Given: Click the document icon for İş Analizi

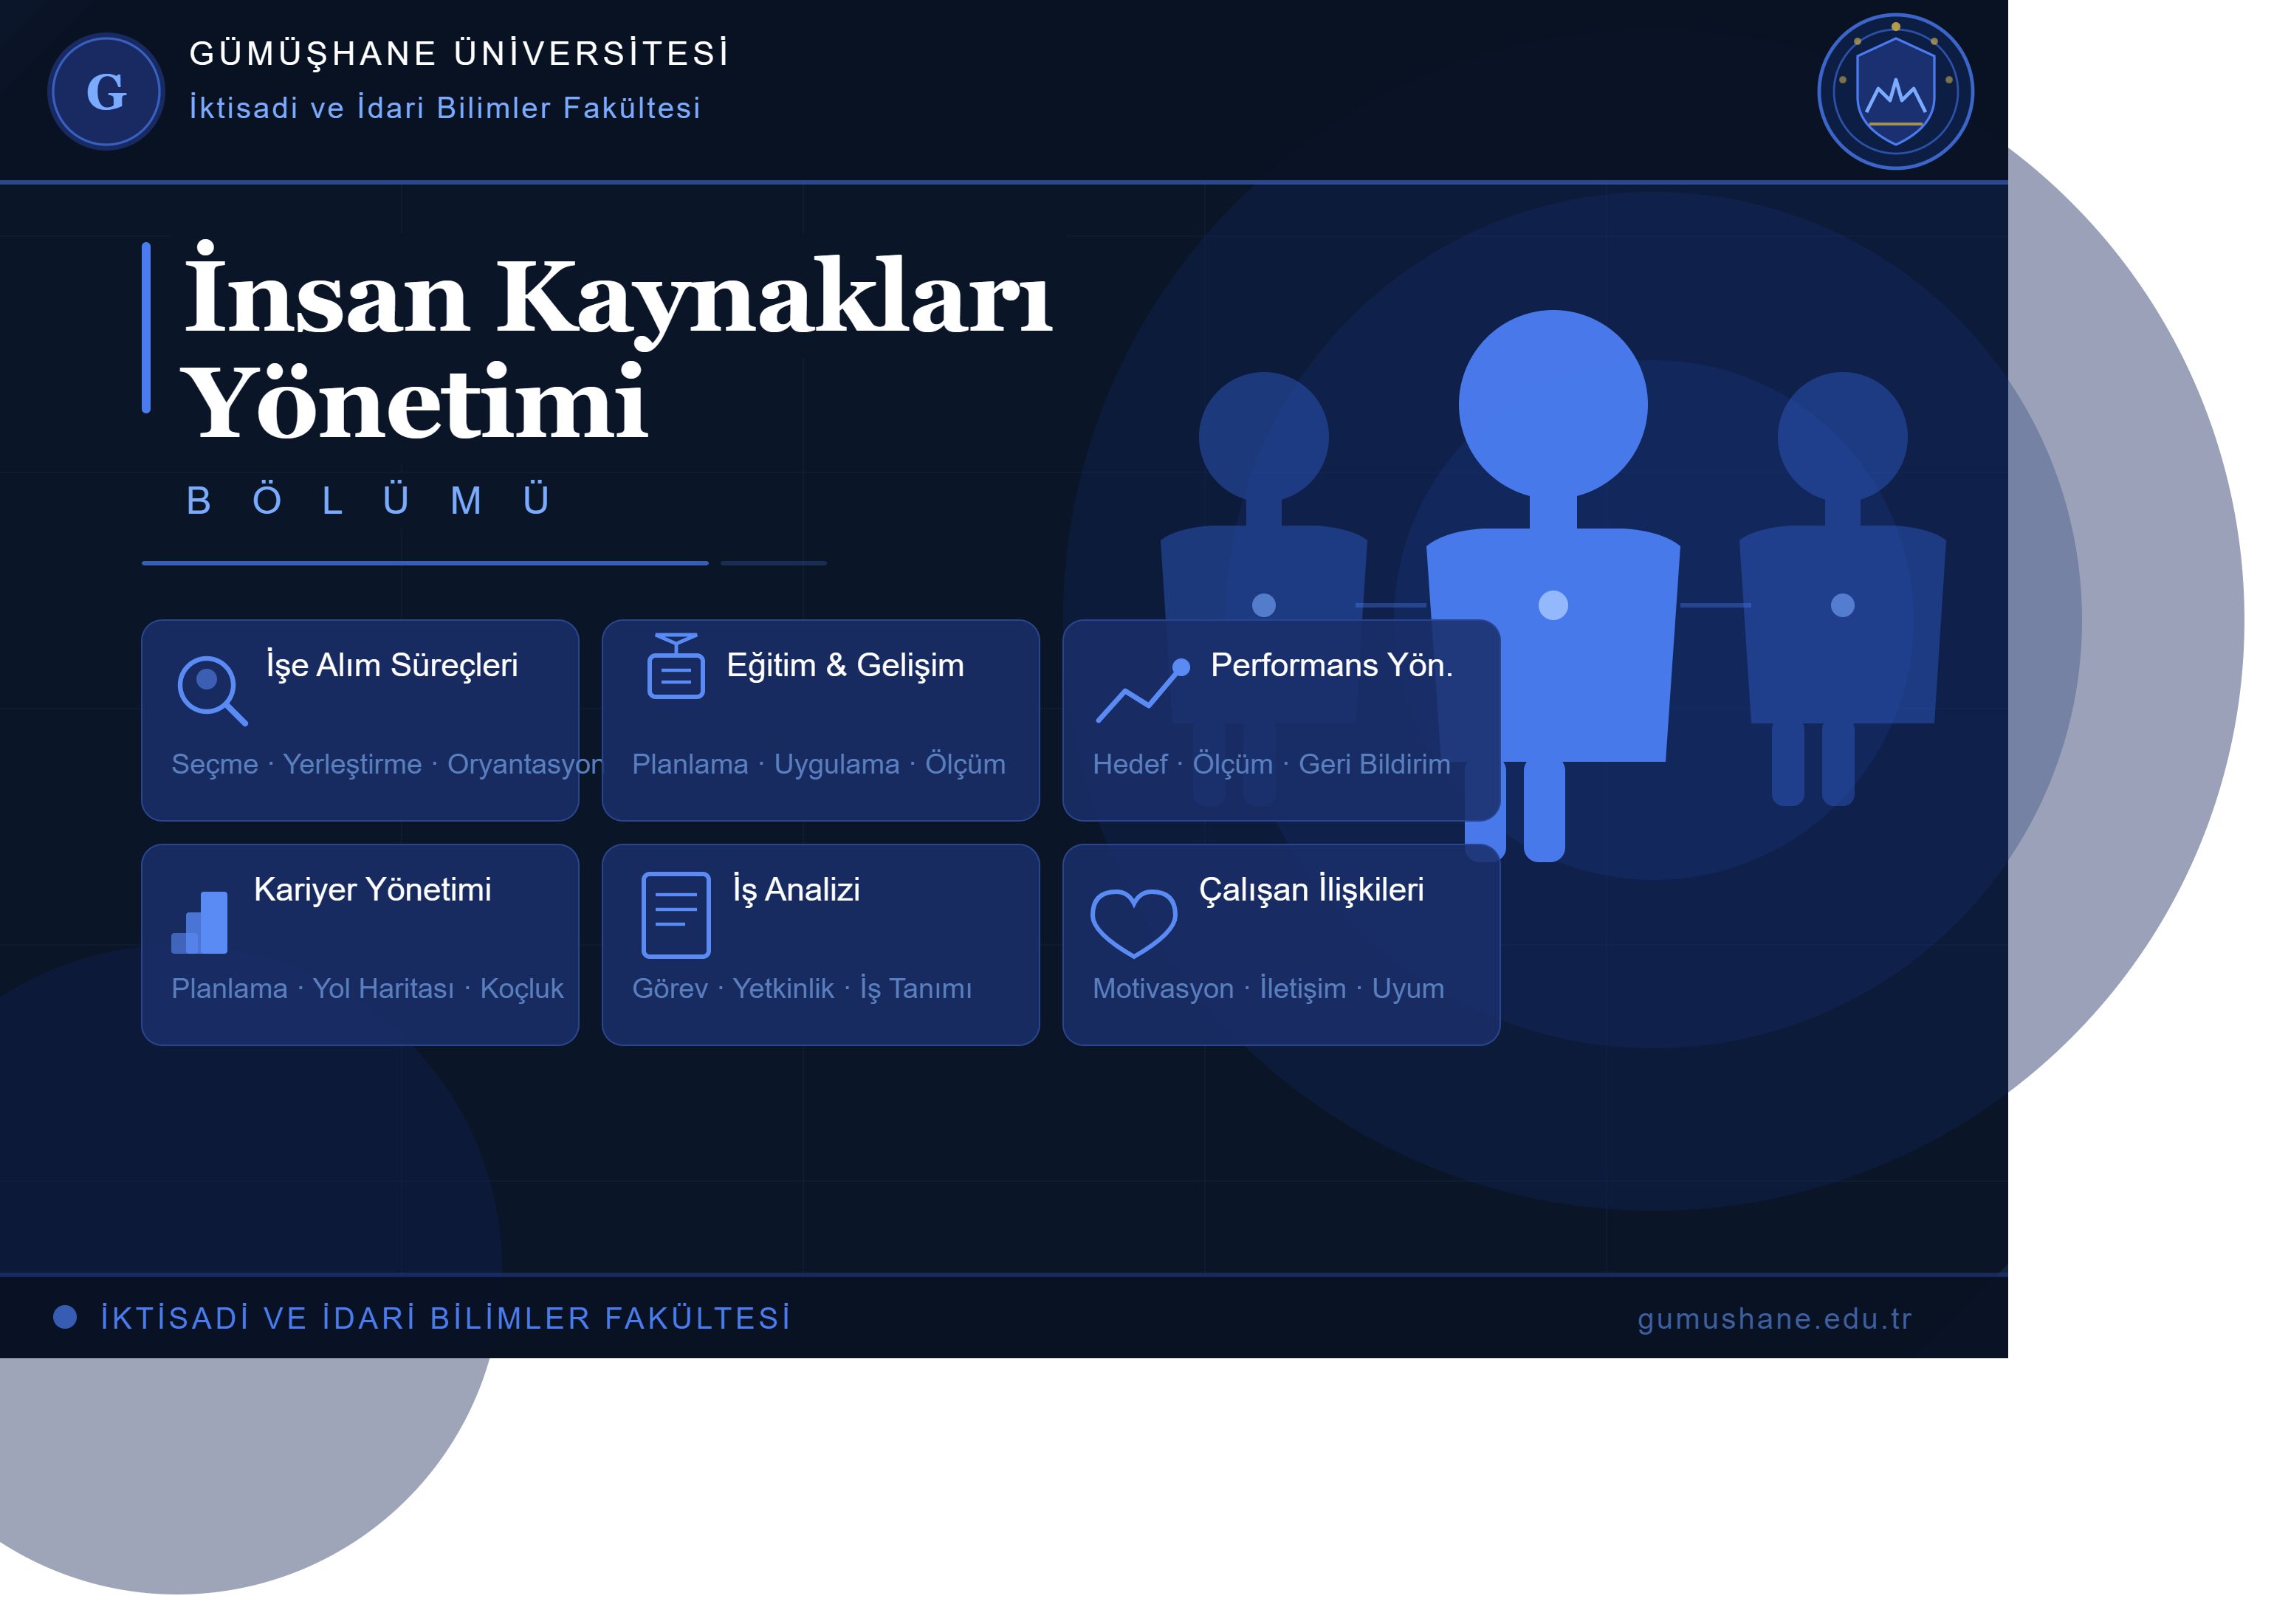Looking at the screenshot, I should click(676, 915).
